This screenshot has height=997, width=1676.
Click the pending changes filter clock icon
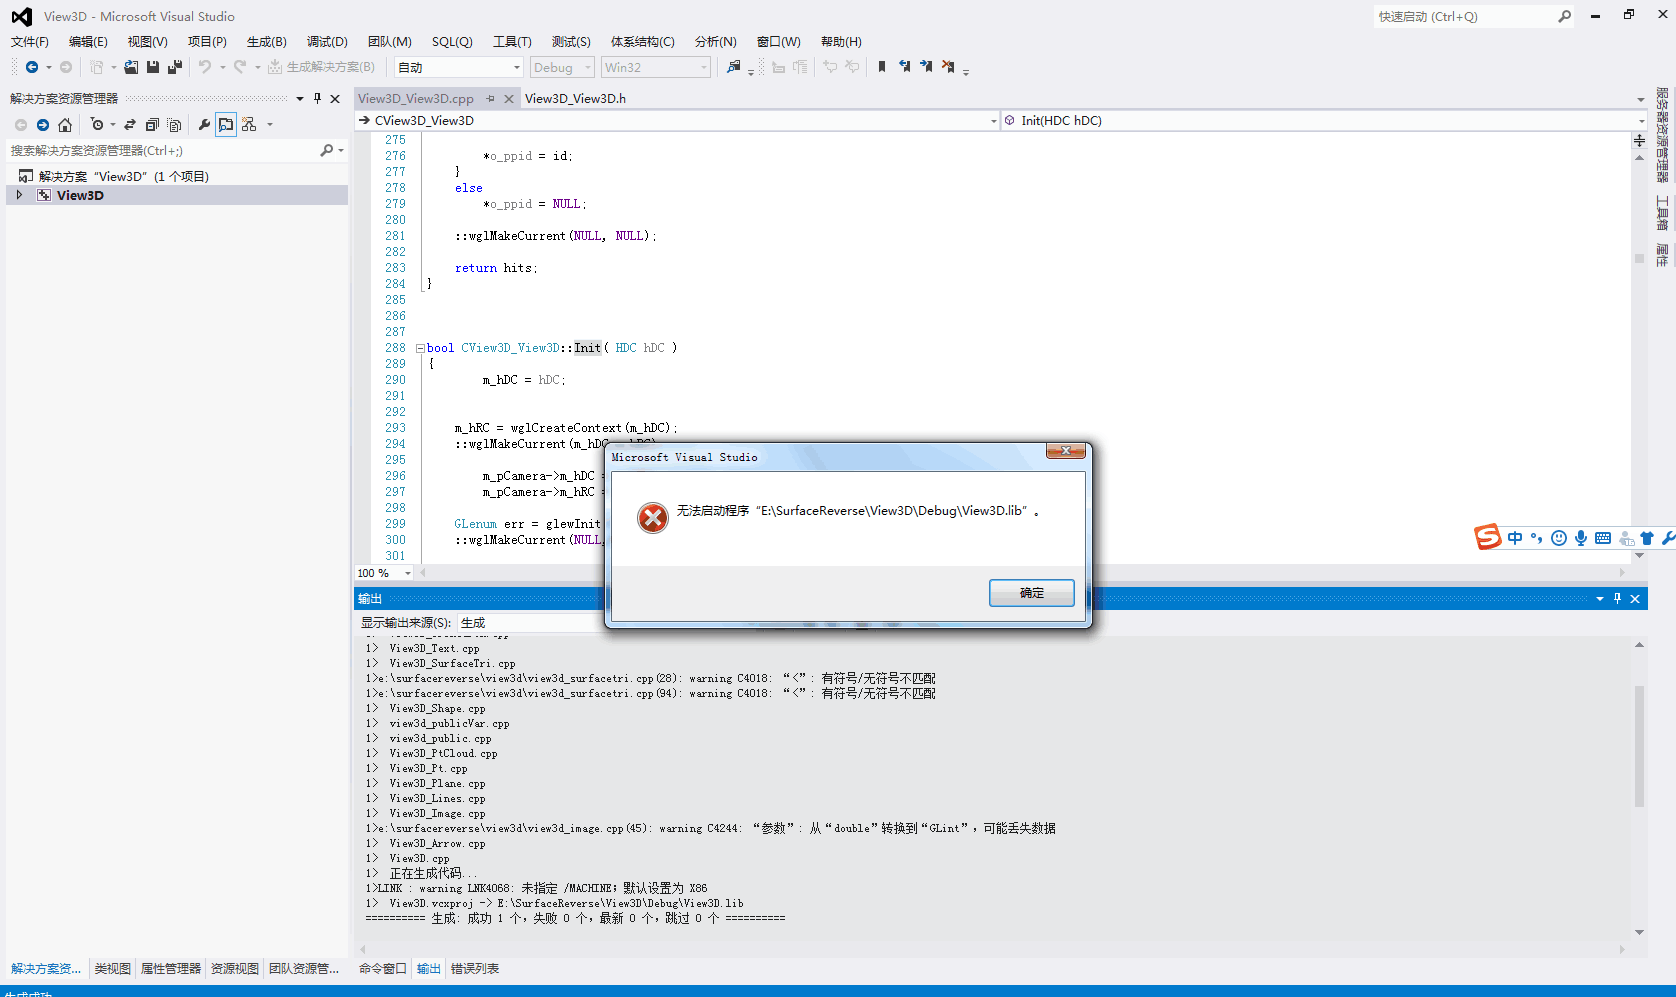97,125
